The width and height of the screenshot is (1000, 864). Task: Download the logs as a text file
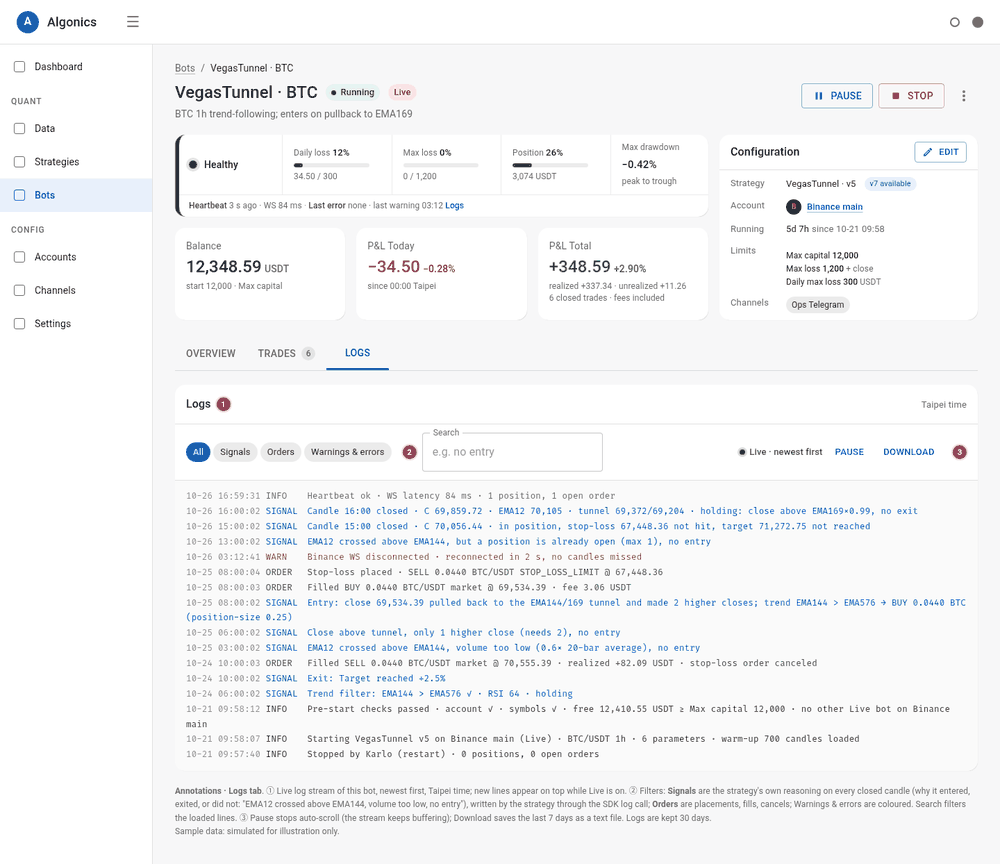[x=909, y=452]
